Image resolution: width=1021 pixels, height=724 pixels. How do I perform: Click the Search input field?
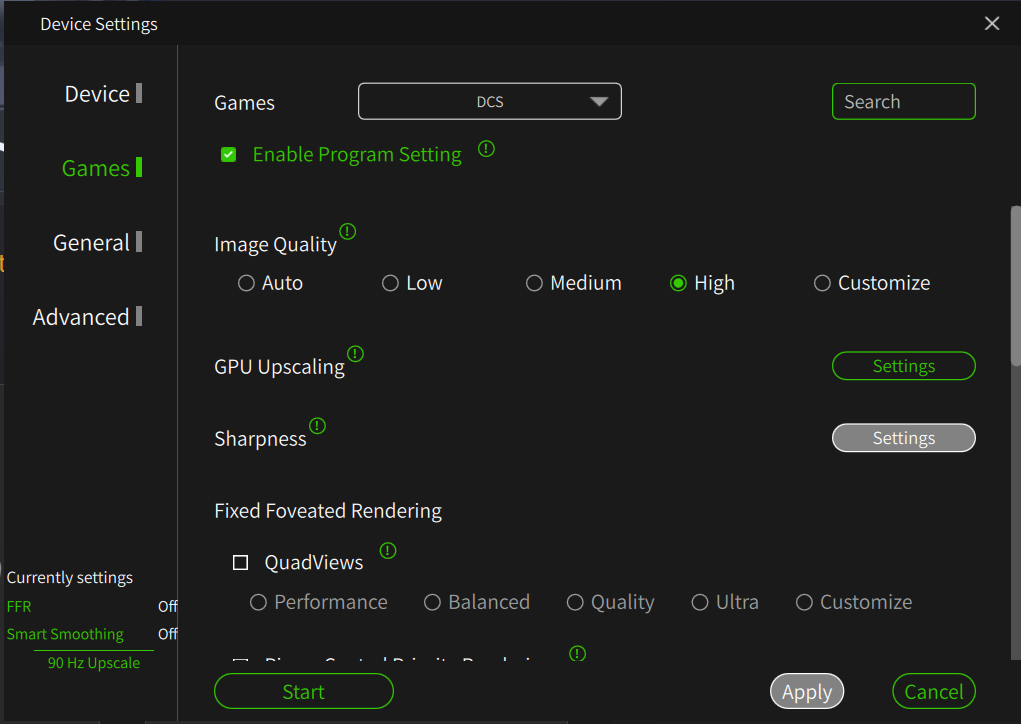point(903,101)
